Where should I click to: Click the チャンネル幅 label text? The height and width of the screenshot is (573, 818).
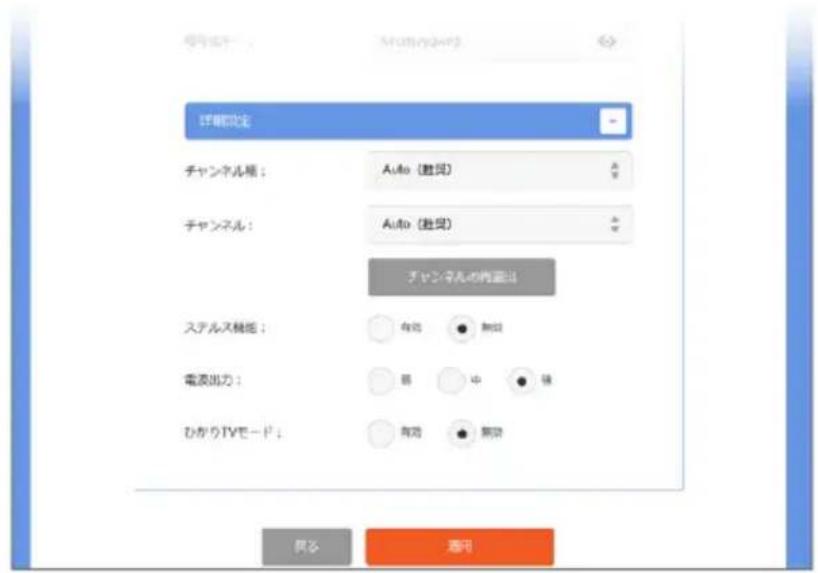point(225,171)
